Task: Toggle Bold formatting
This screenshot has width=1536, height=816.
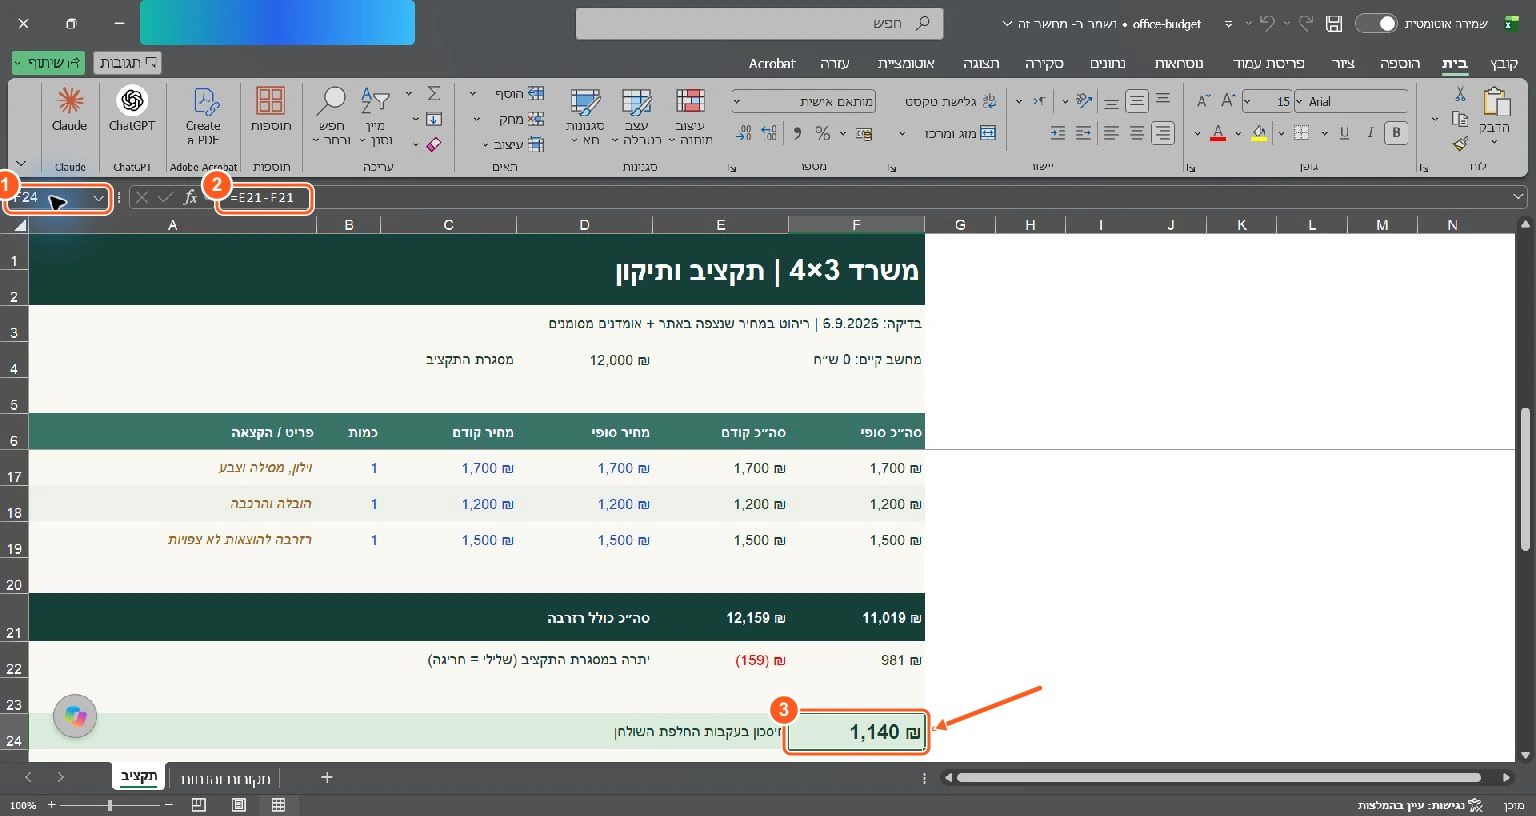Action: pos(1397,133)
